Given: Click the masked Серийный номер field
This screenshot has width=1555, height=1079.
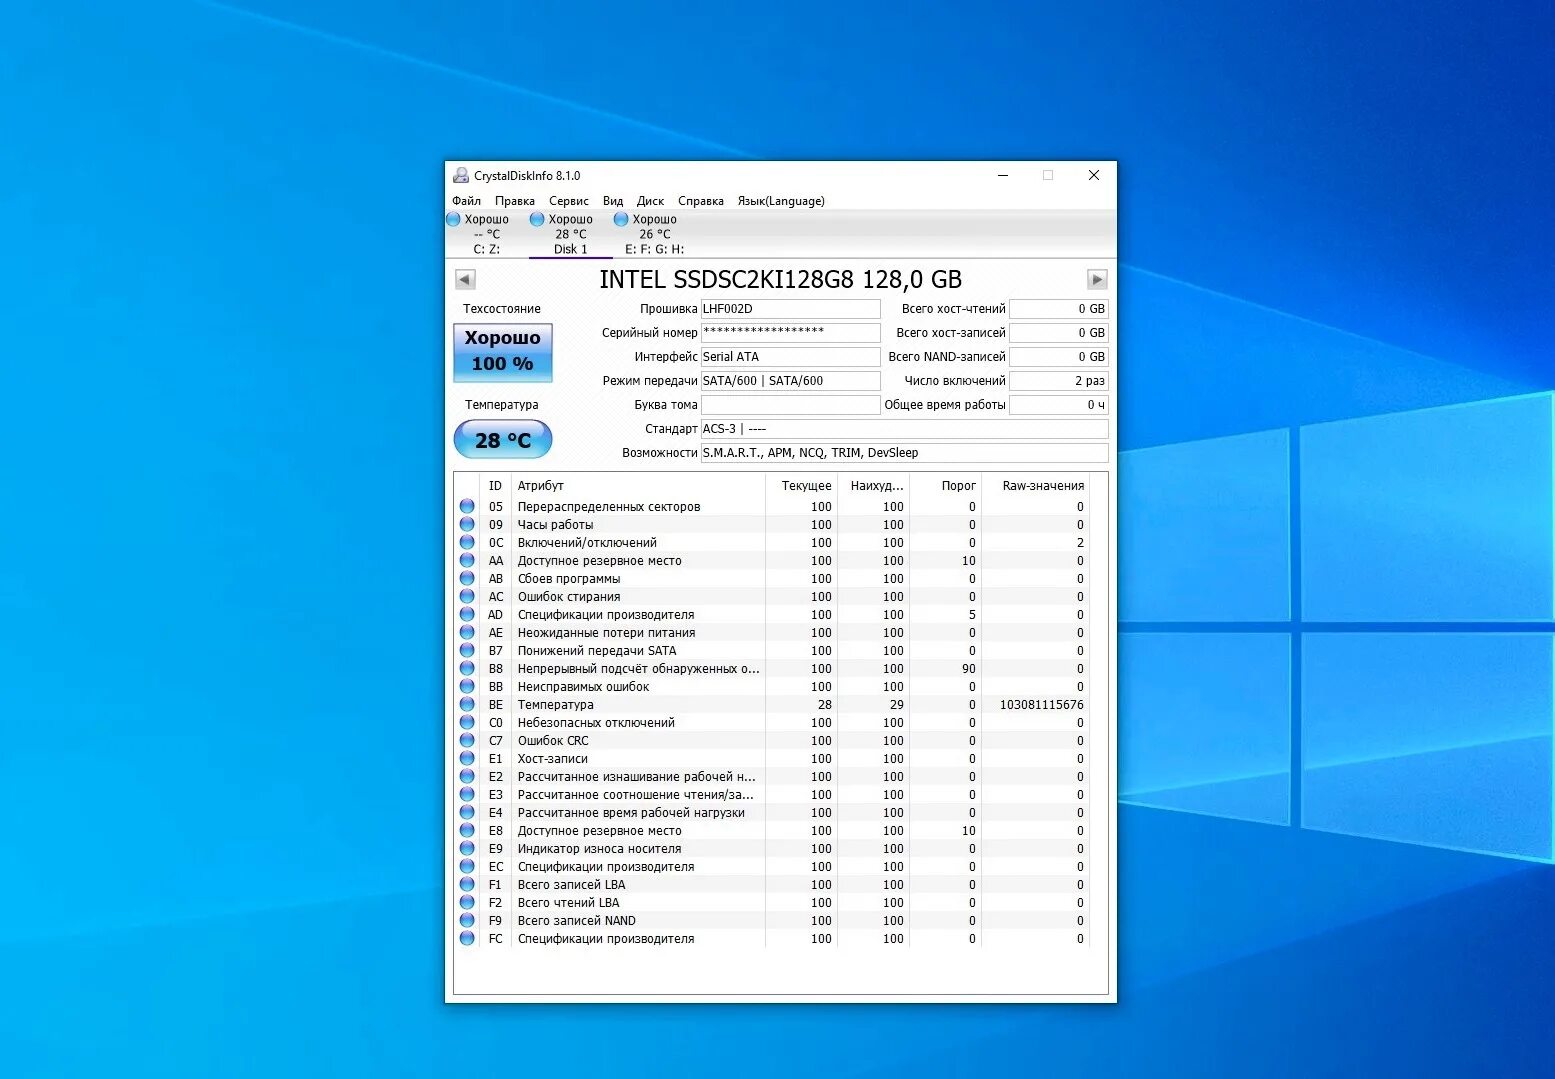Looking at the screenshot, I should click(x=790, y=333).
